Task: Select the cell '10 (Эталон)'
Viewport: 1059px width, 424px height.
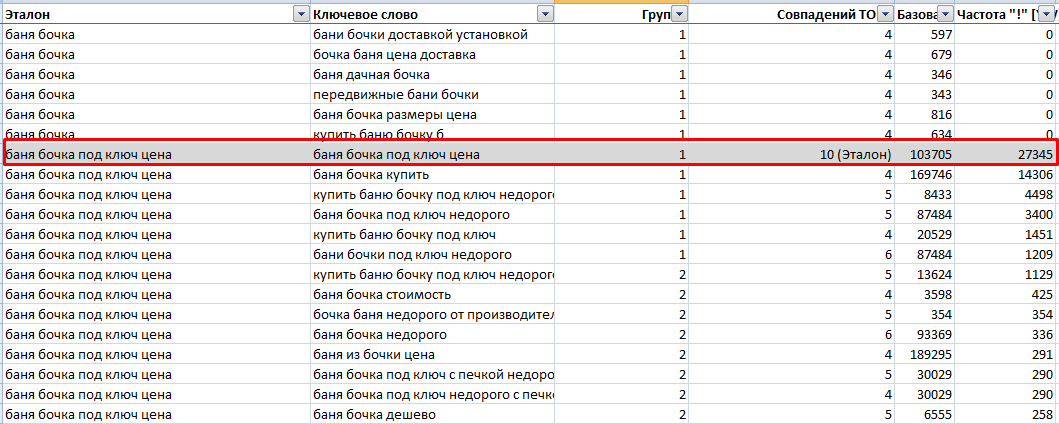Action: [792, 155]
